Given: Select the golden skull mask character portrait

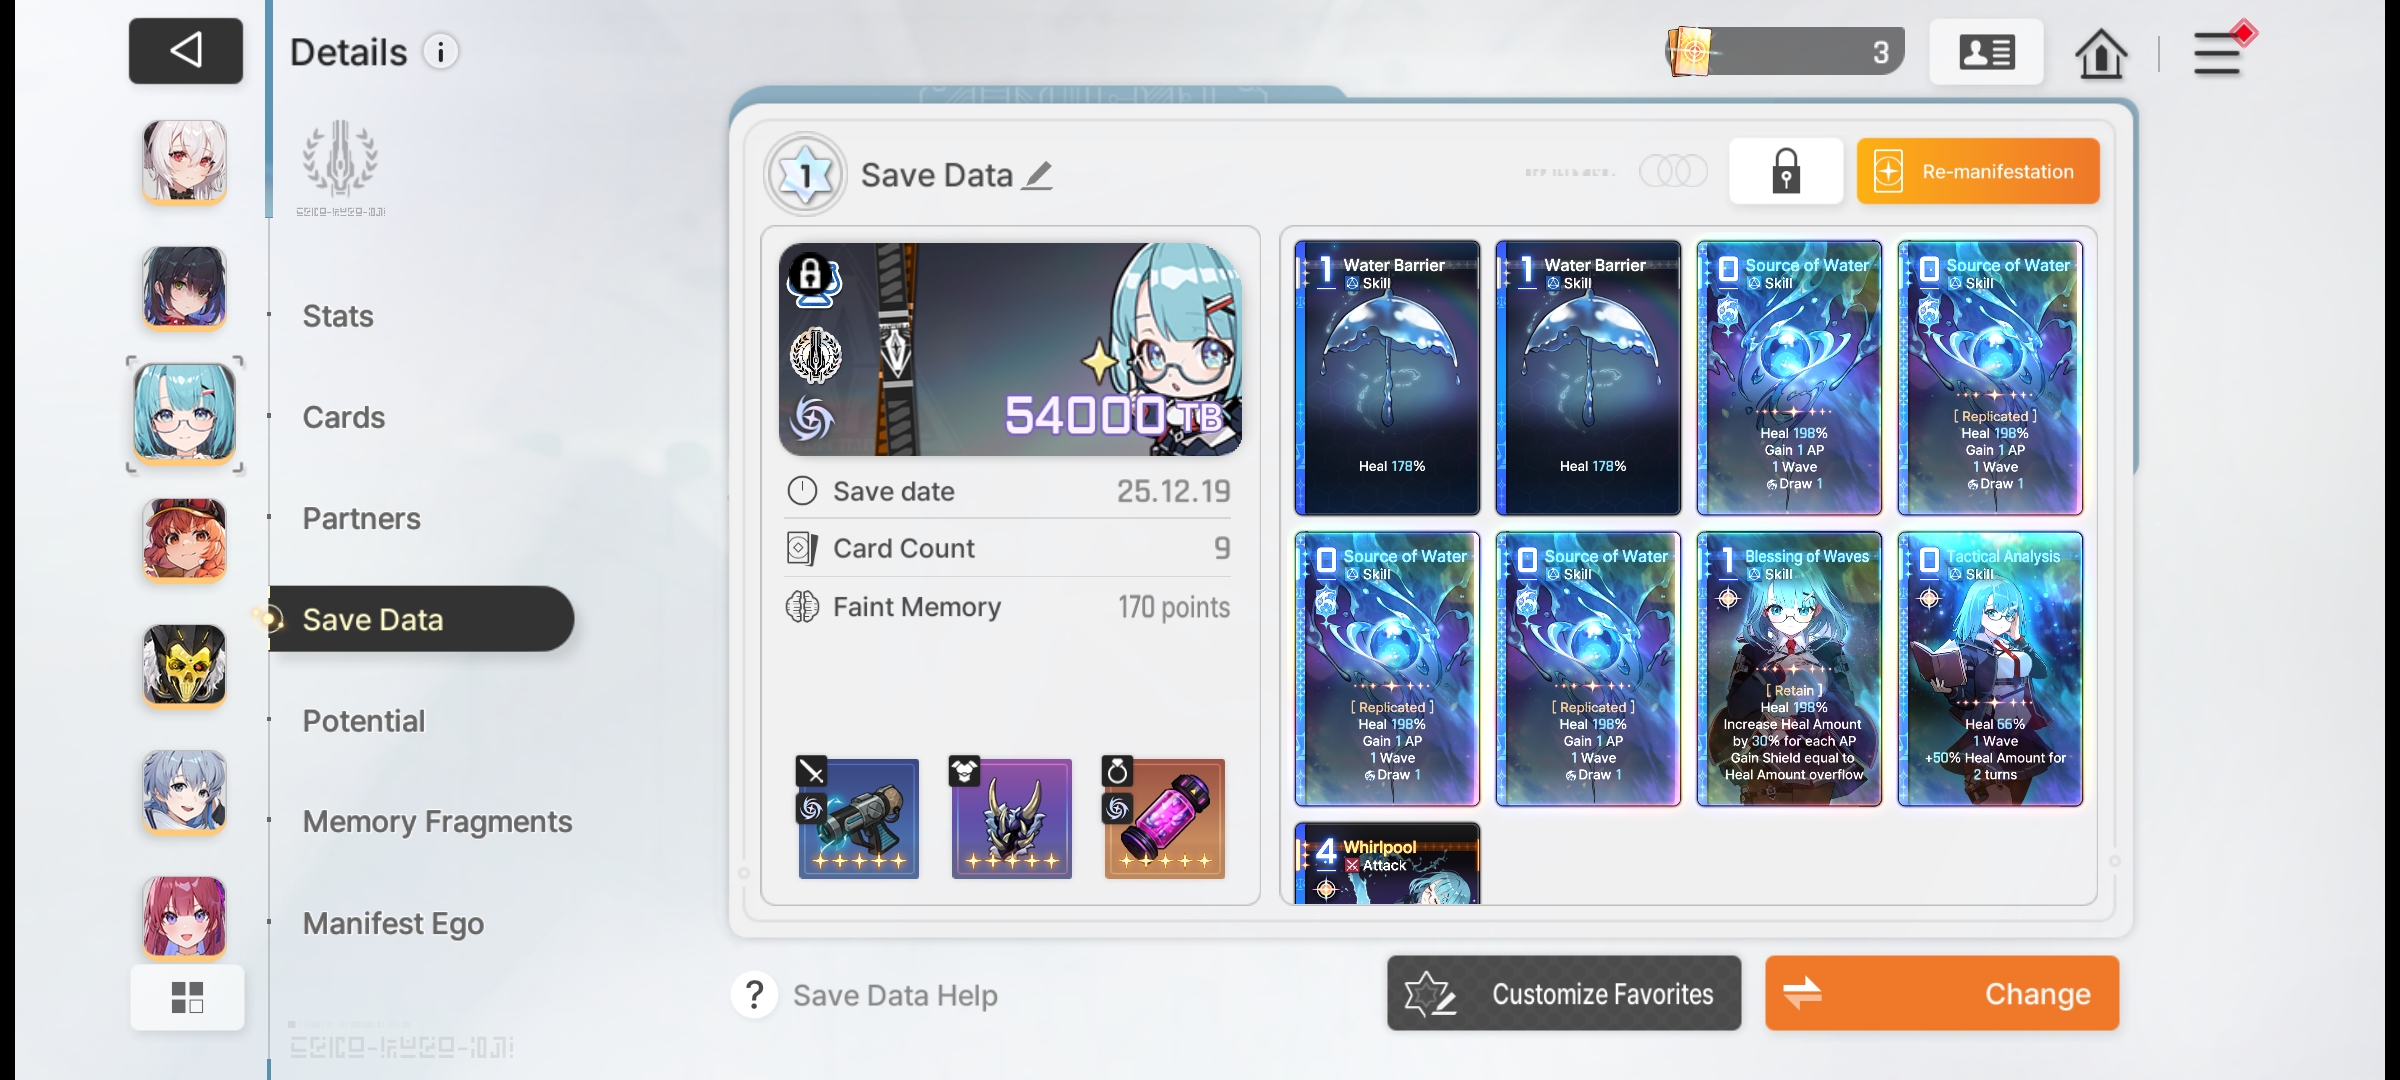Looking at the screenshot, I should (184, 665).
